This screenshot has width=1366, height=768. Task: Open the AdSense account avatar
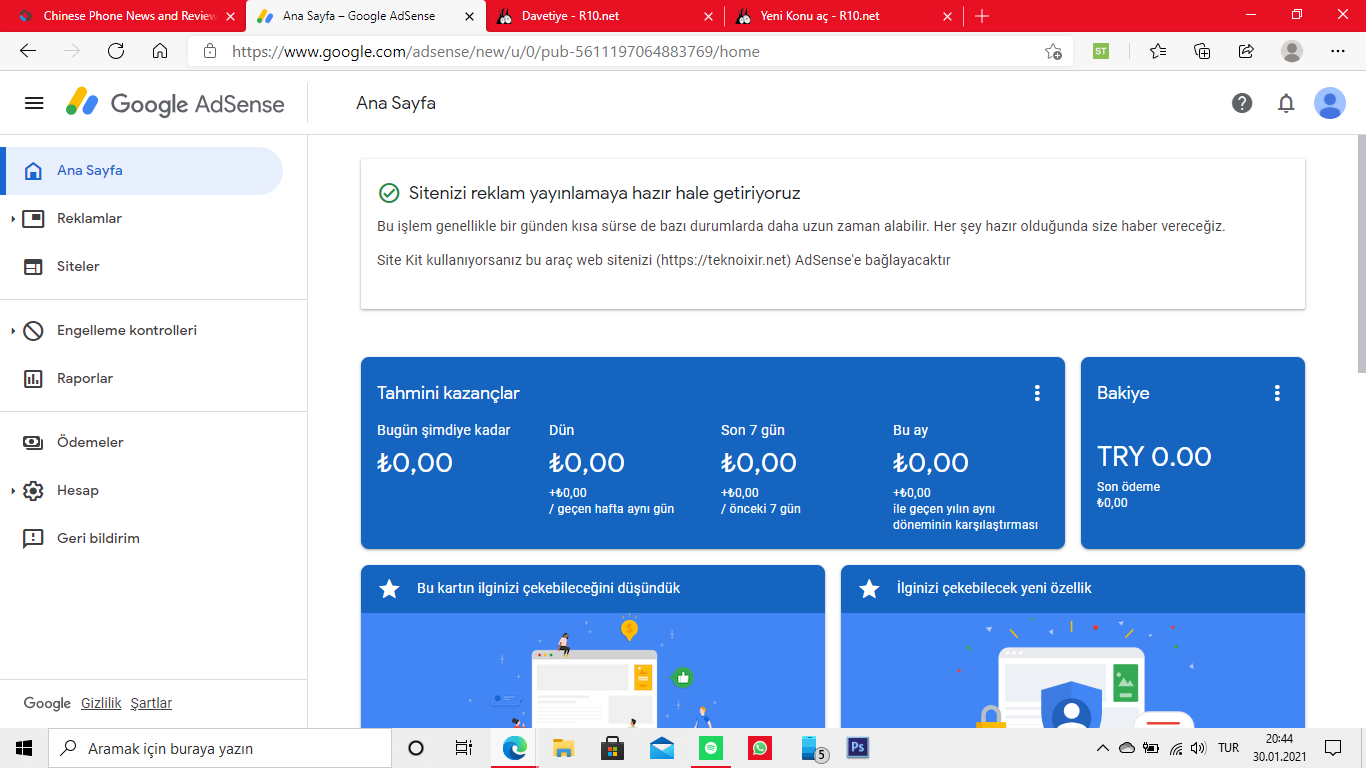click(x=1330, y=103)
